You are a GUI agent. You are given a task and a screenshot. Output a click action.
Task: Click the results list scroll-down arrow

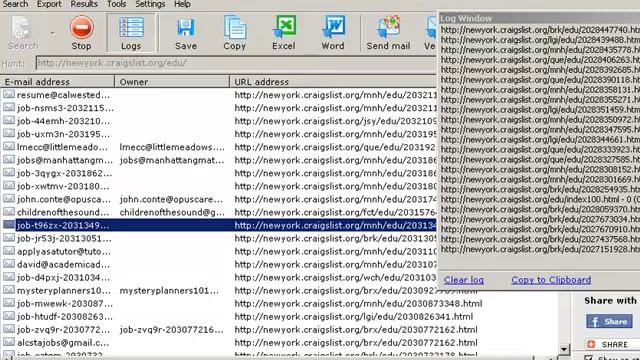564,349
